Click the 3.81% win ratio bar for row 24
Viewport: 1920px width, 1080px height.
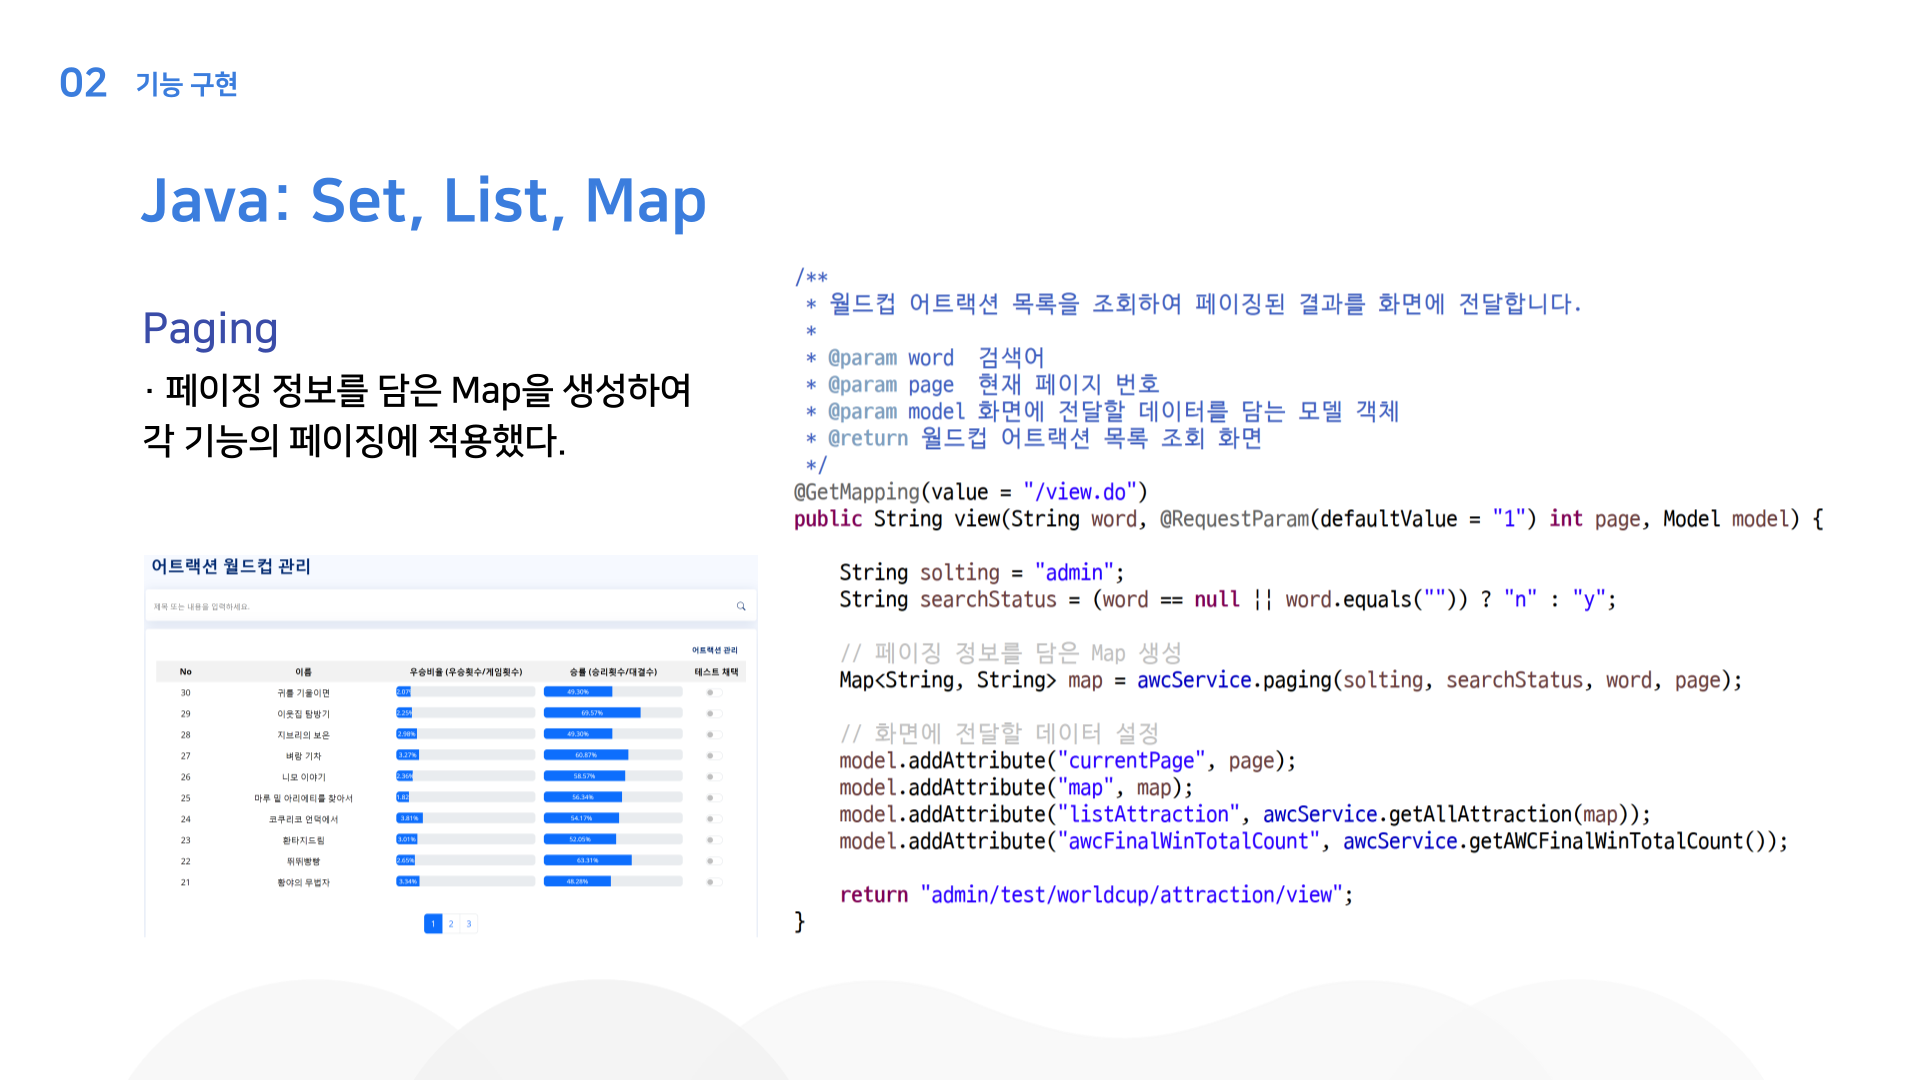[x=465, y=818]
